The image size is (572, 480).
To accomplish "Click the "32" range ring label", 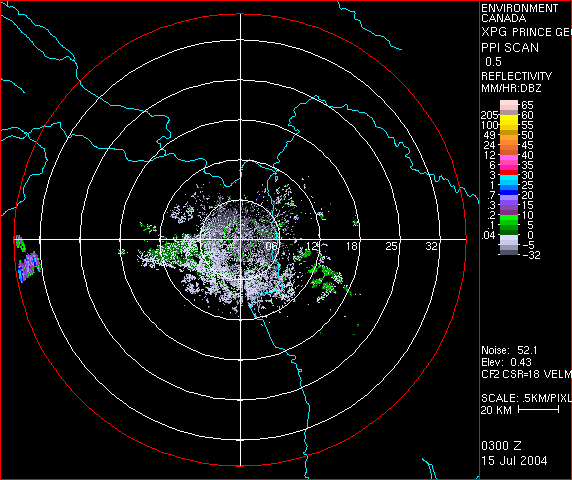I will 432,246.
